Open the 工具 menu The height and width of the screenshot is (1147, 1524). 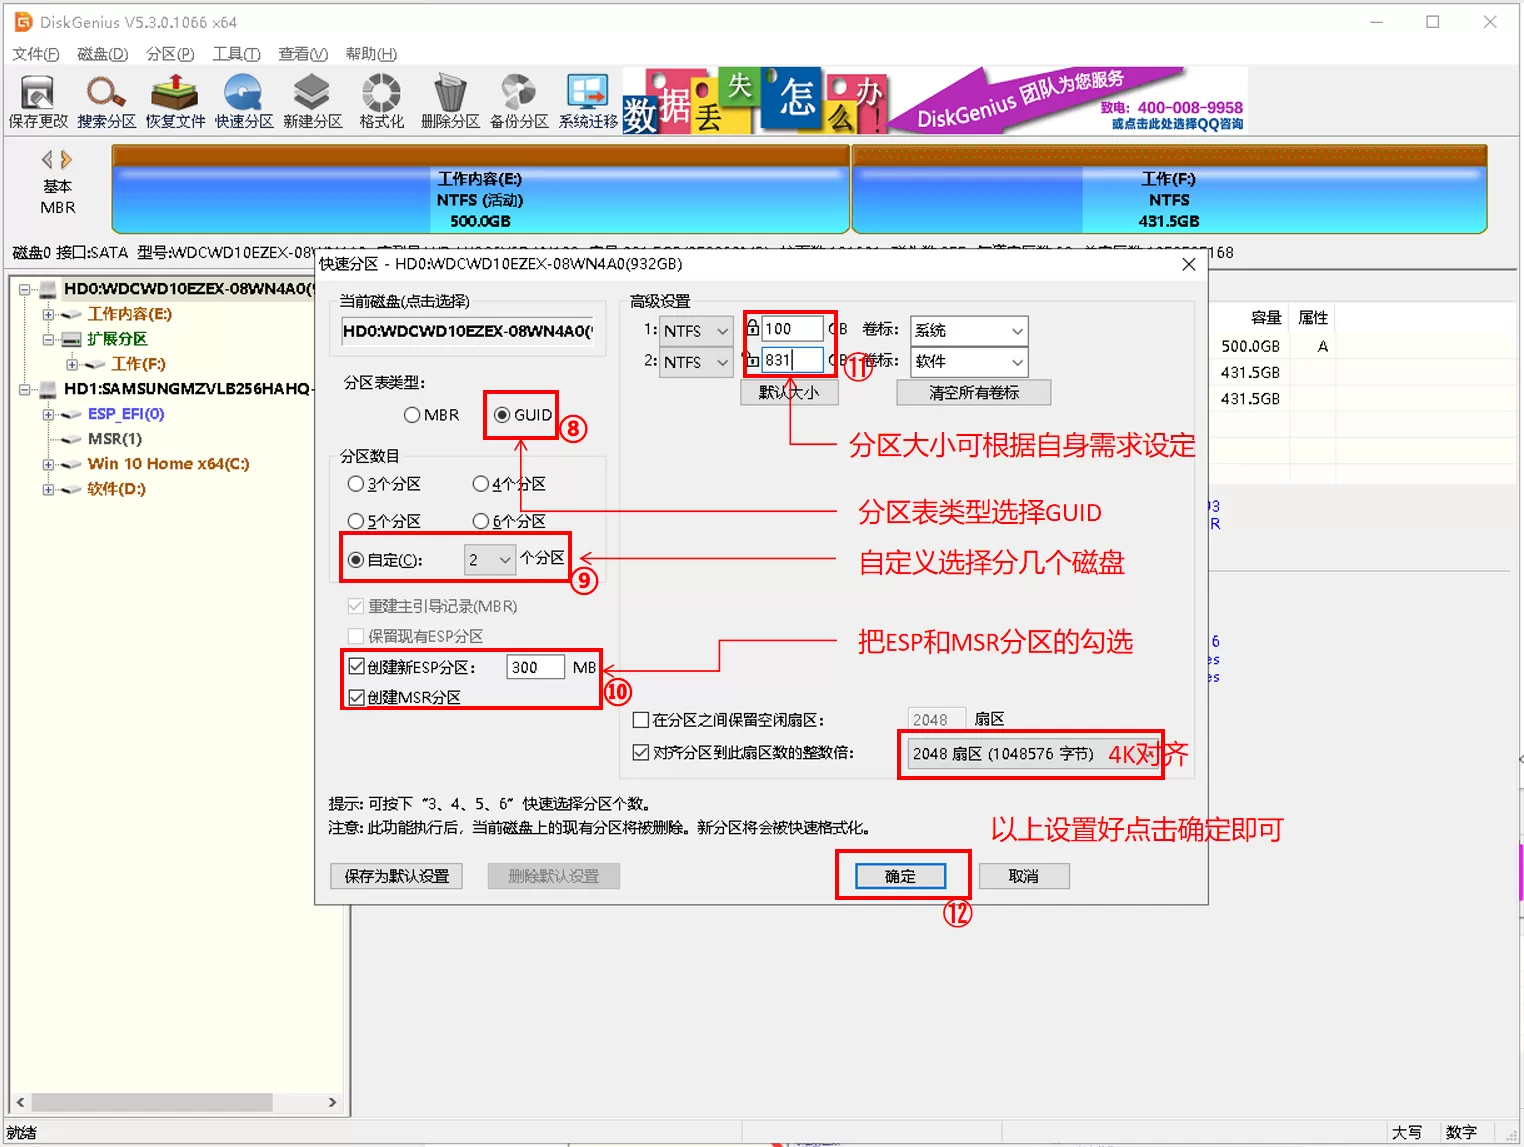click(235, 54)
